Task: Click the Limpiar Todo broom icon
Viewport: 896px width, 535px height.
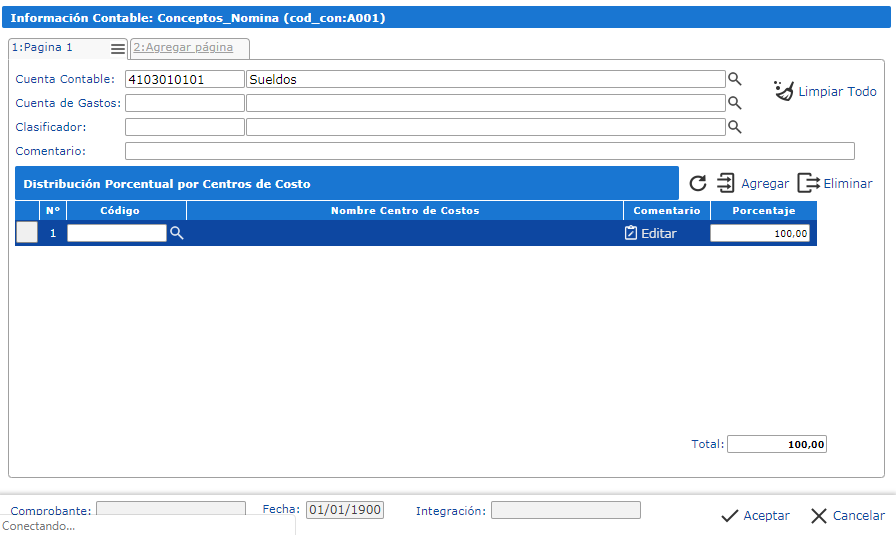Action: [784, 91]
